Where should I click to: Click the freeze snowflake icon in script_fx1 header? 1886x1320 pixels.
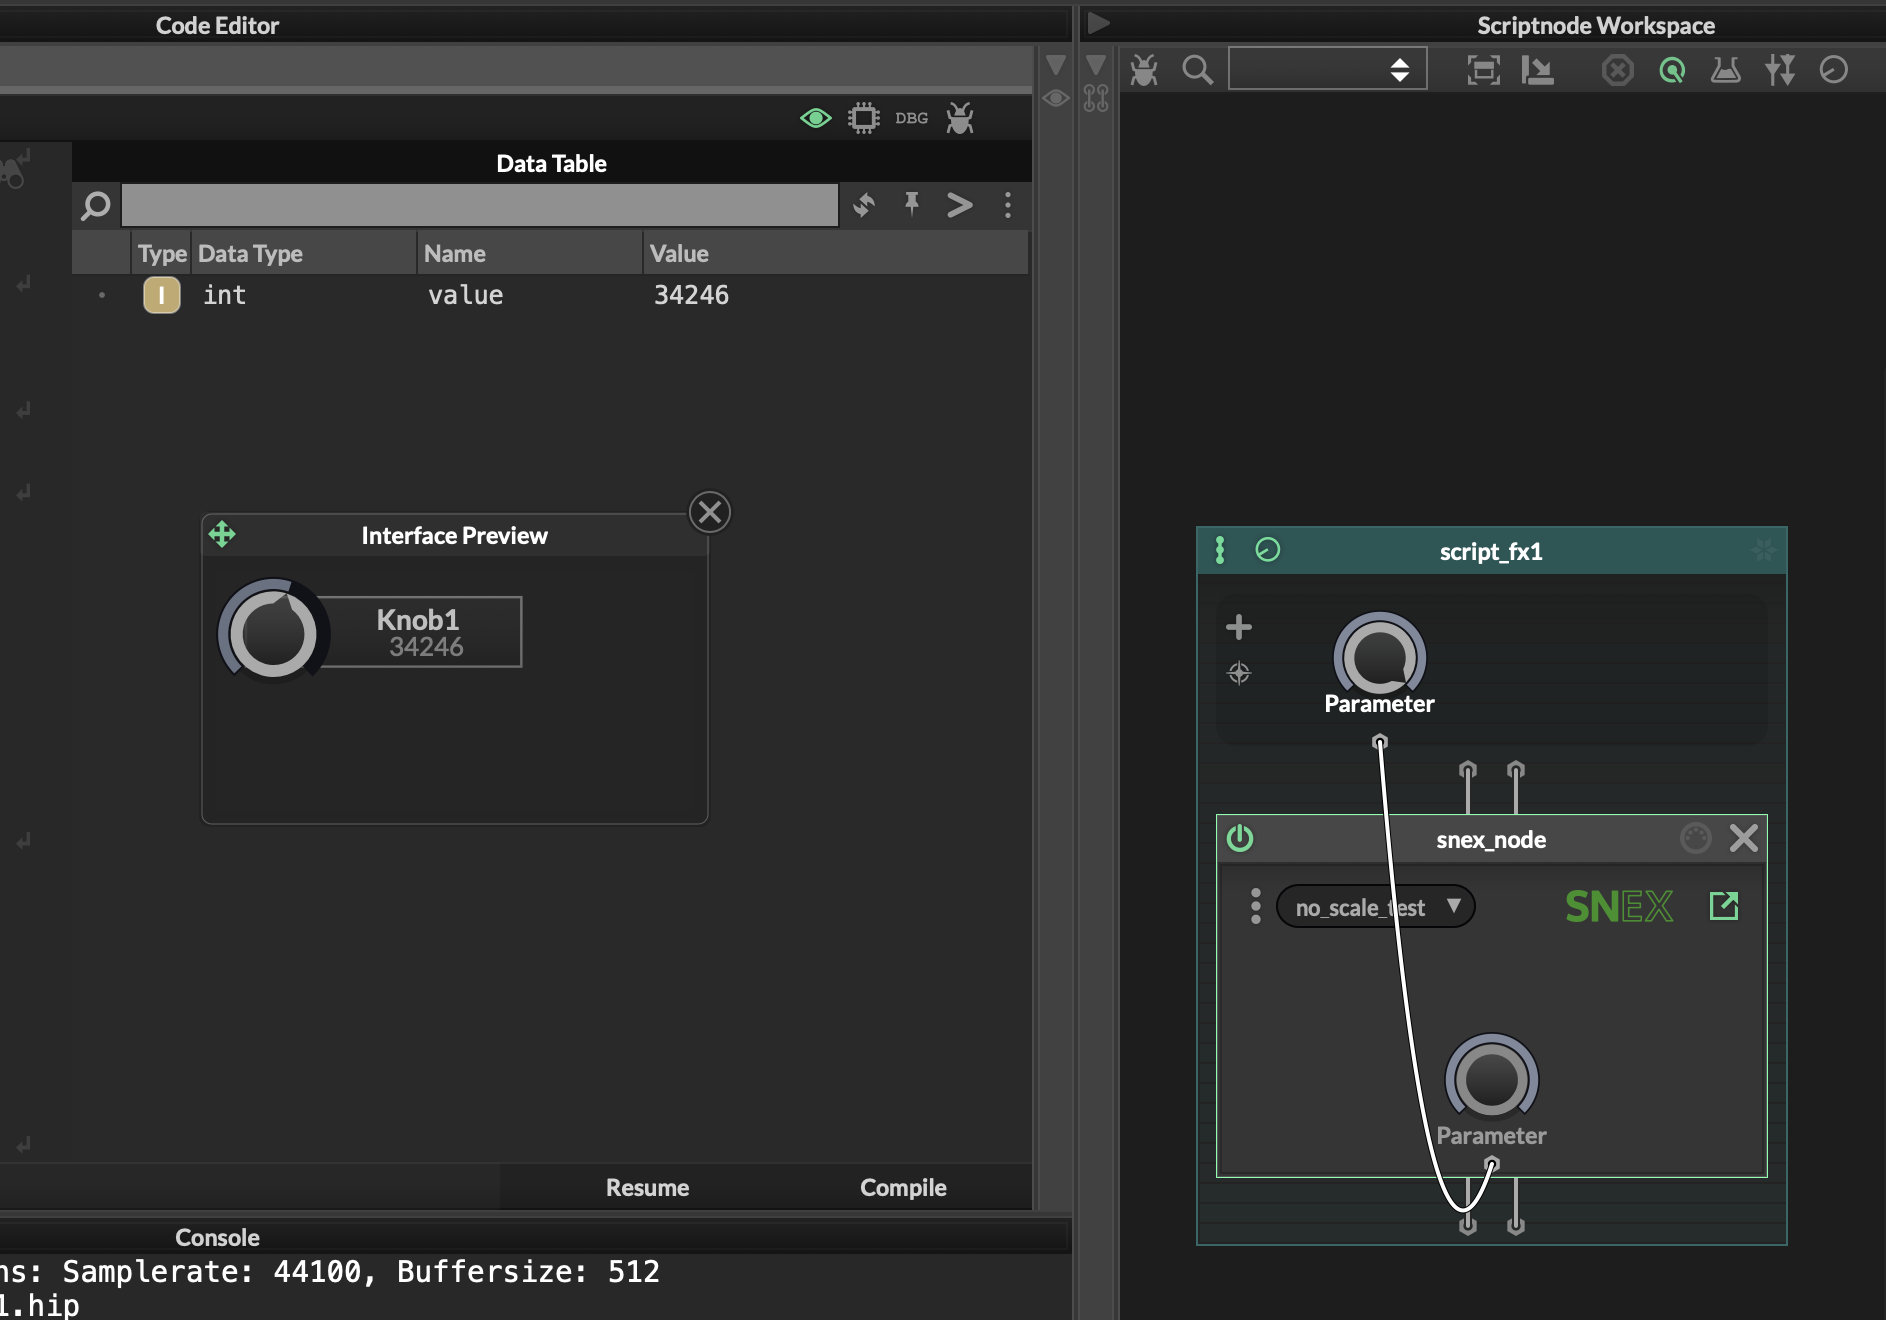tap(1764, 550)
